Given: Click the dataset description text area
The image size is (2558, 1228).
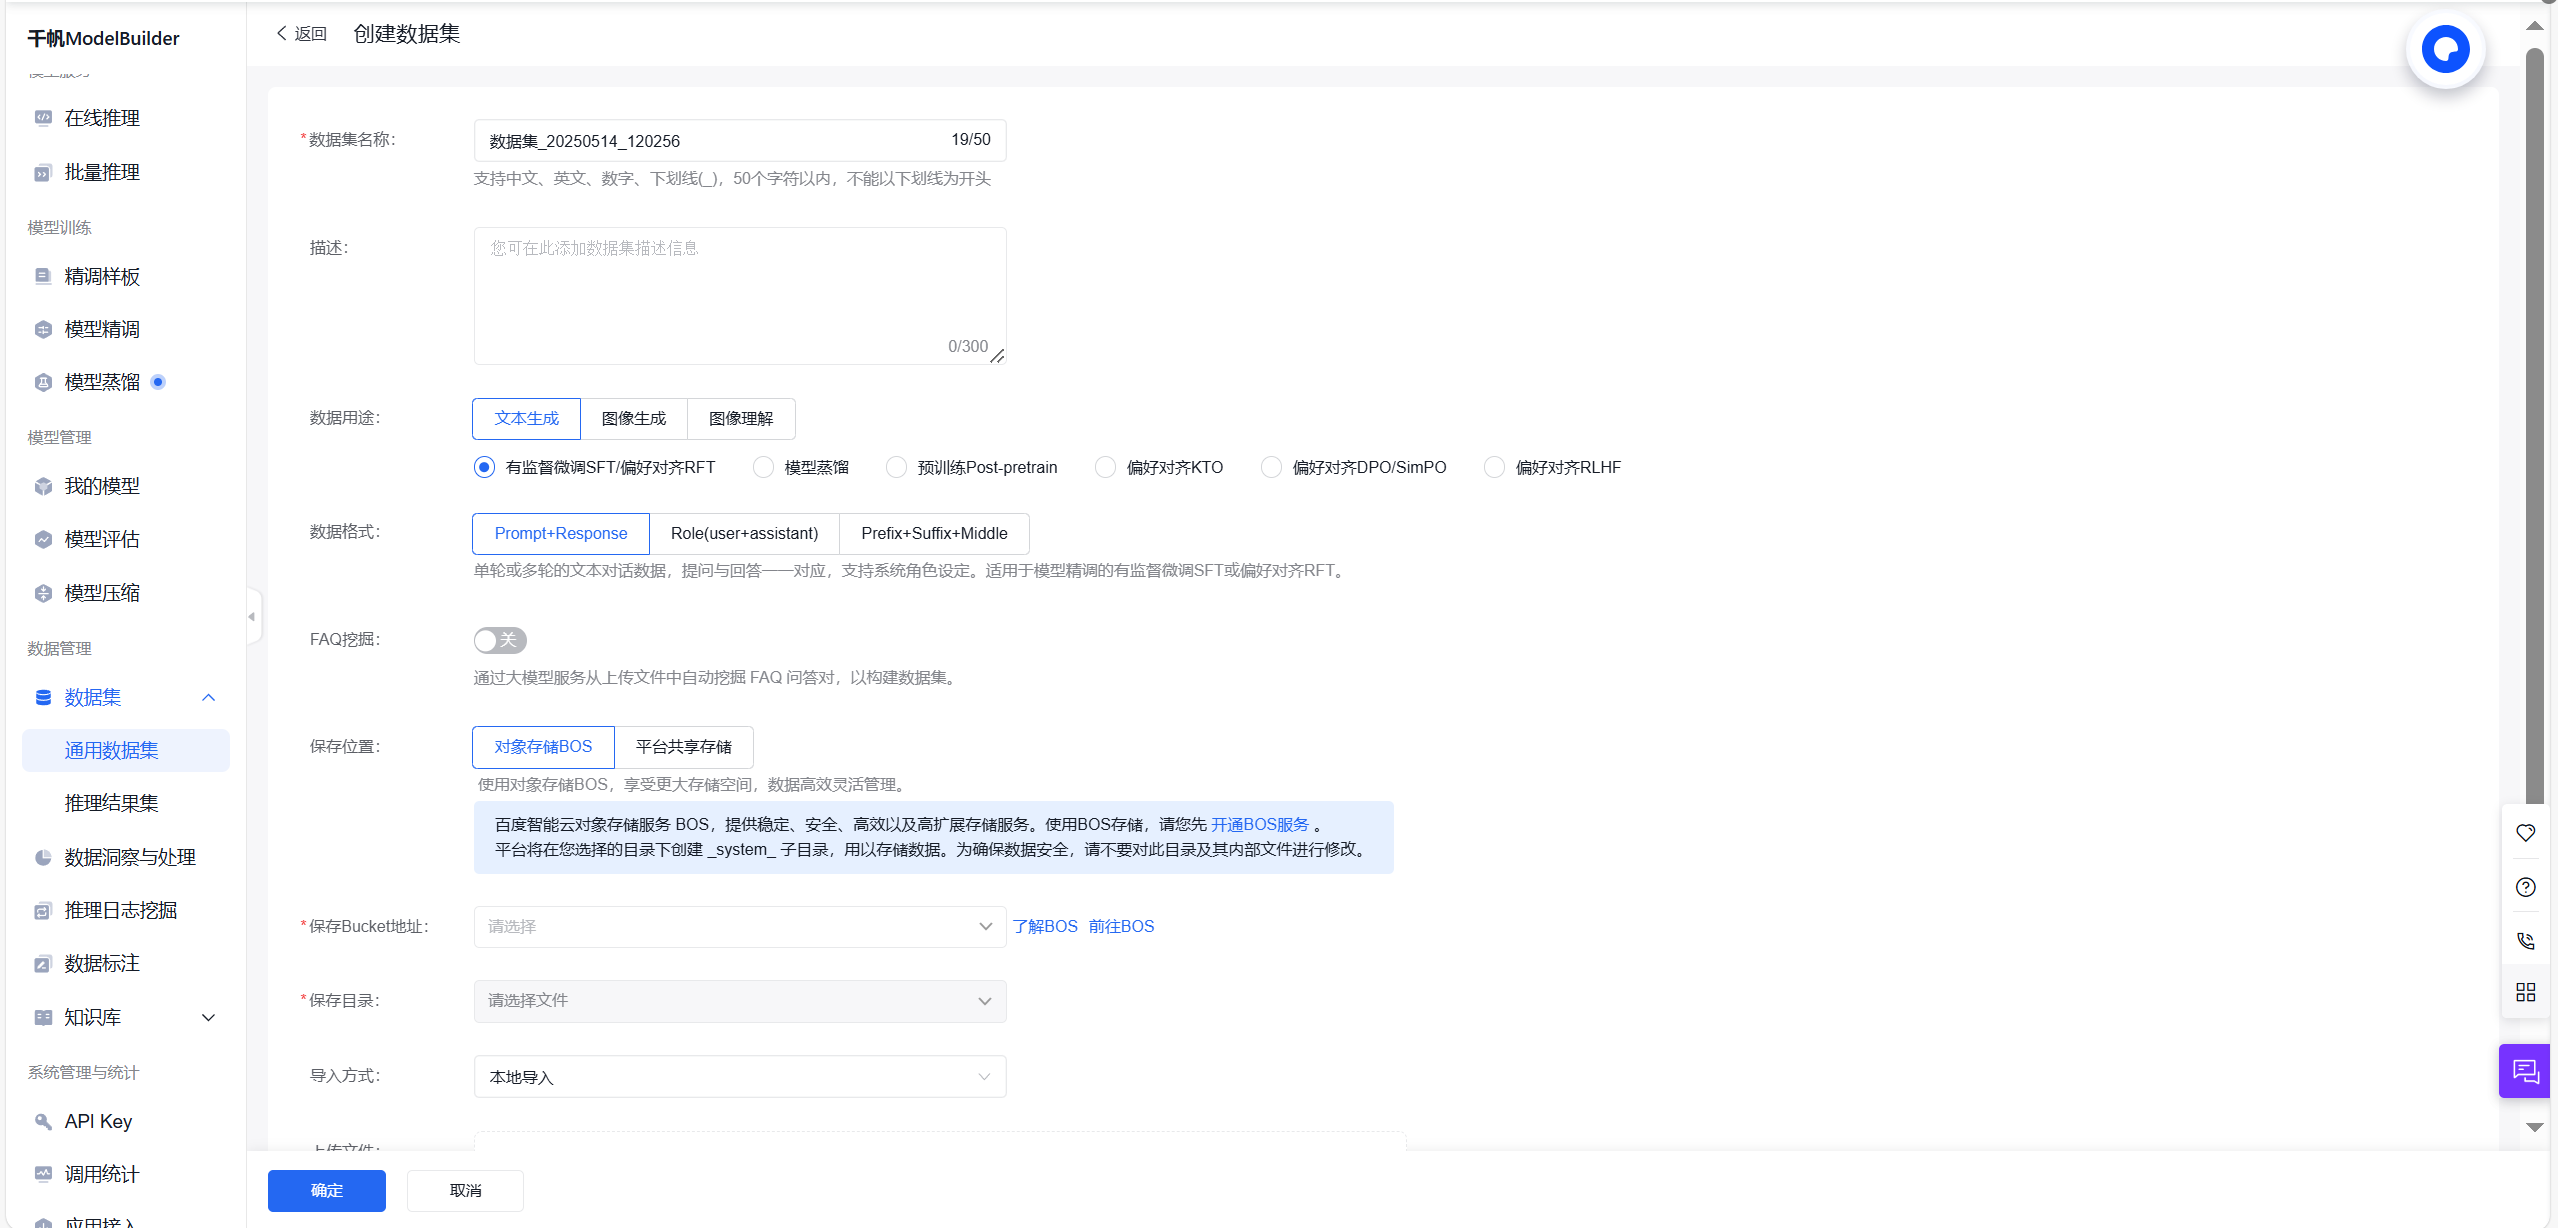Looking at the screenshot, I should tap(739, 295).
